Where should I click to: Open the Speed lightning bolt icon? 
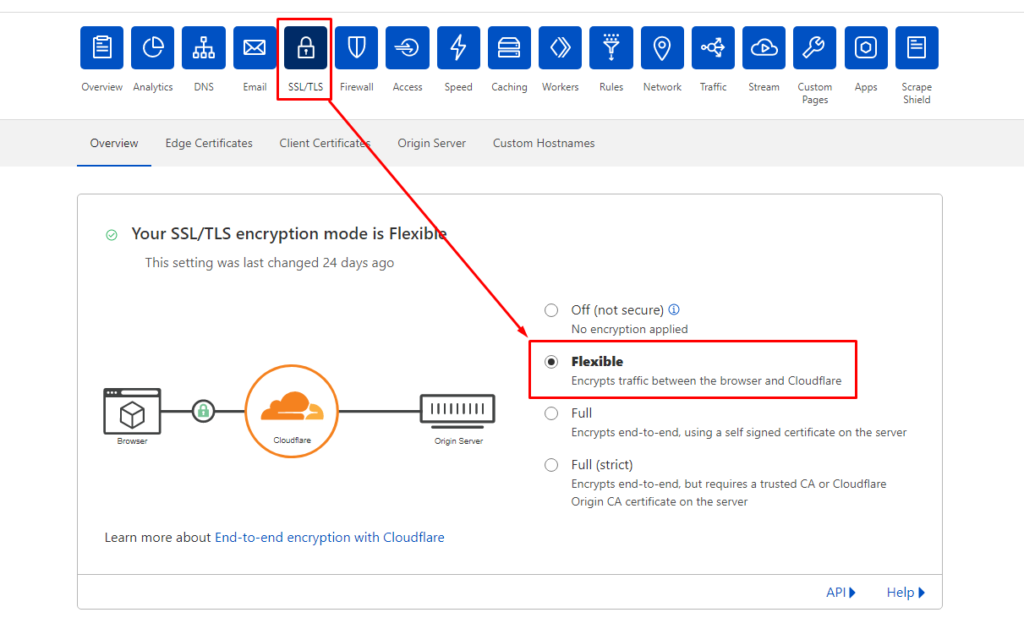(x=458, y=48)
